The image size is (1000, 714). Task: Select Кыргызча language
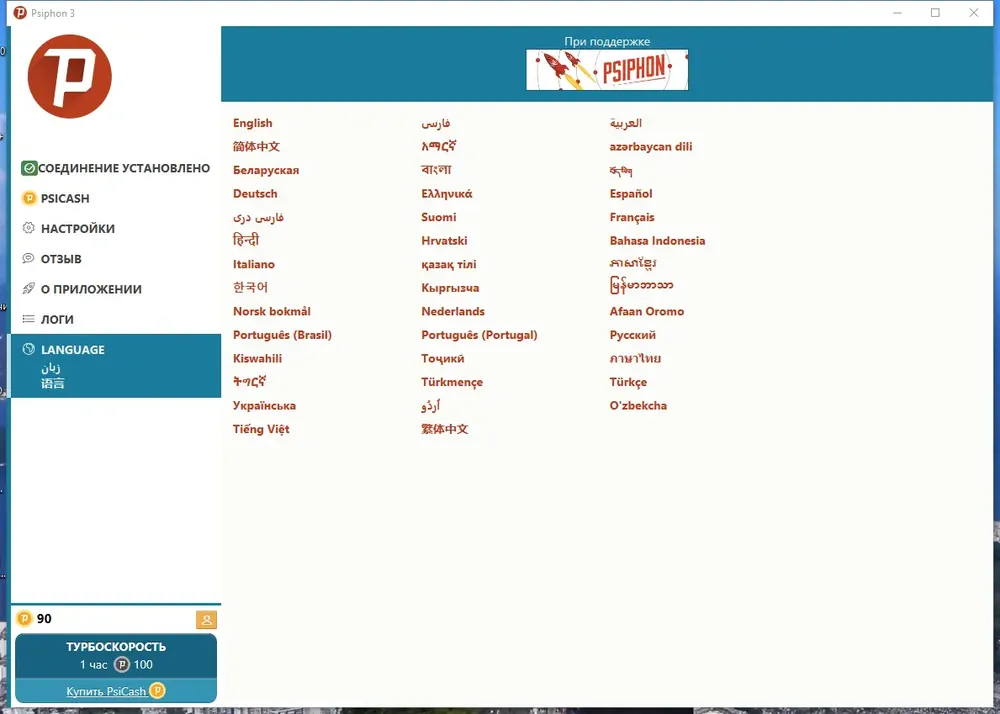(x=450, y=288)
